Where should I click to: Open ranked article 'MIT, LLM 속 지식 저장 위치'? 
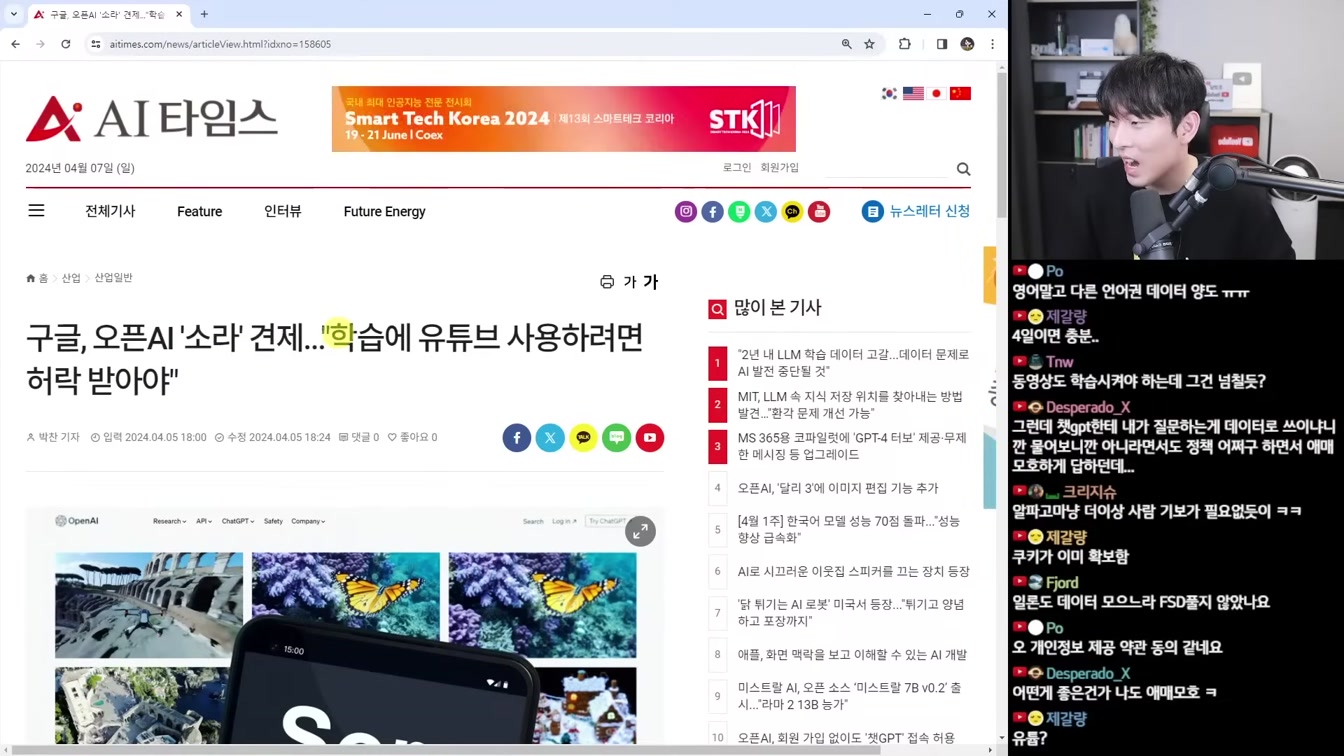tap(850, 404)
